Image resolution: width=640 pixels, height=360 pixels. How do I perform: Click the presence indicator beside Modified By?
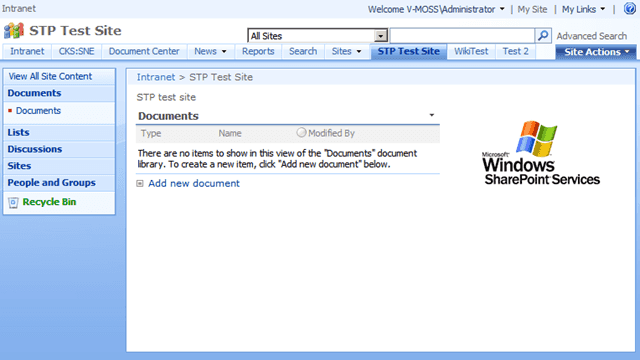pos(301,132)
